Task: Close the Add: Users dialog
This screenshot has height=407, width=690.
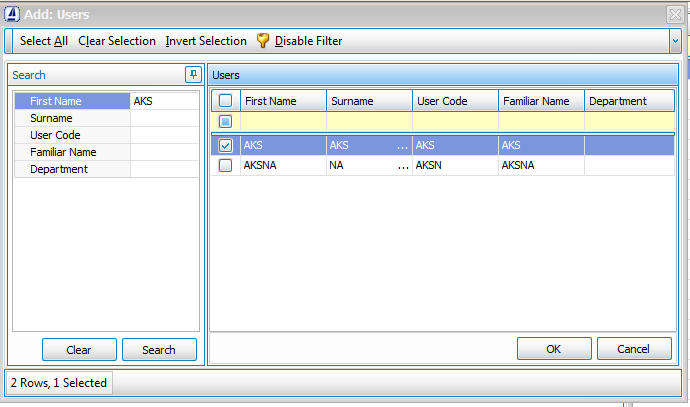Action: pos(675,14)
